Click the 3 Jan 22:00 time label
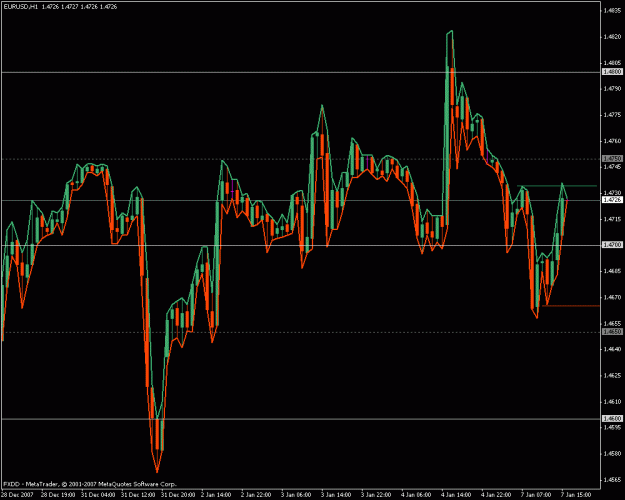The image size is (625, 500). coord(377,495)
